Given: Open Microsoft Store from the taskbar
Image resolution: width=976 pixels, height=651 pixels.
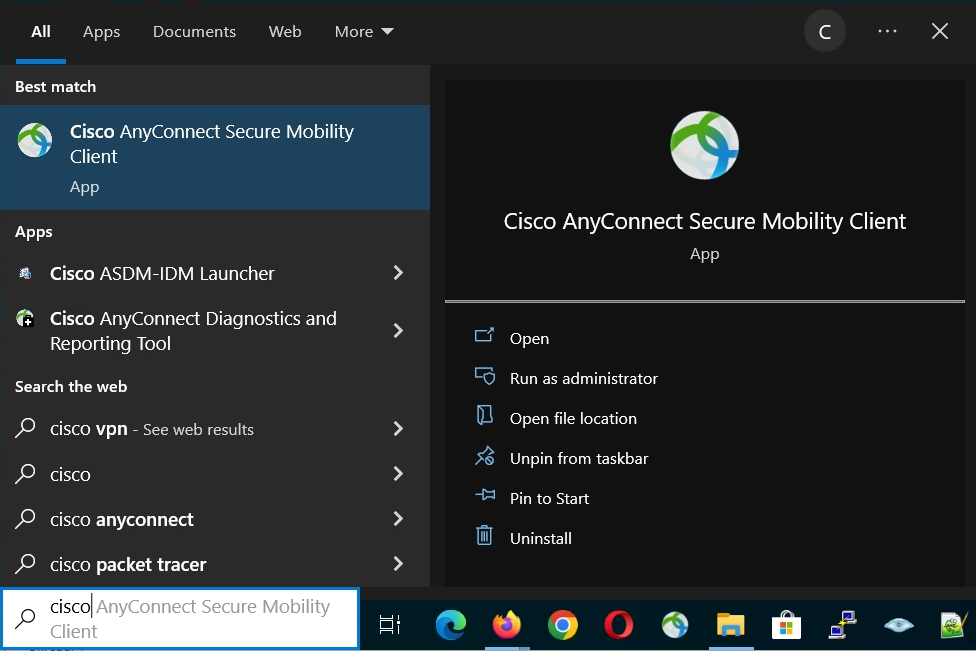Looking at the screenshot, I should 787,626.
